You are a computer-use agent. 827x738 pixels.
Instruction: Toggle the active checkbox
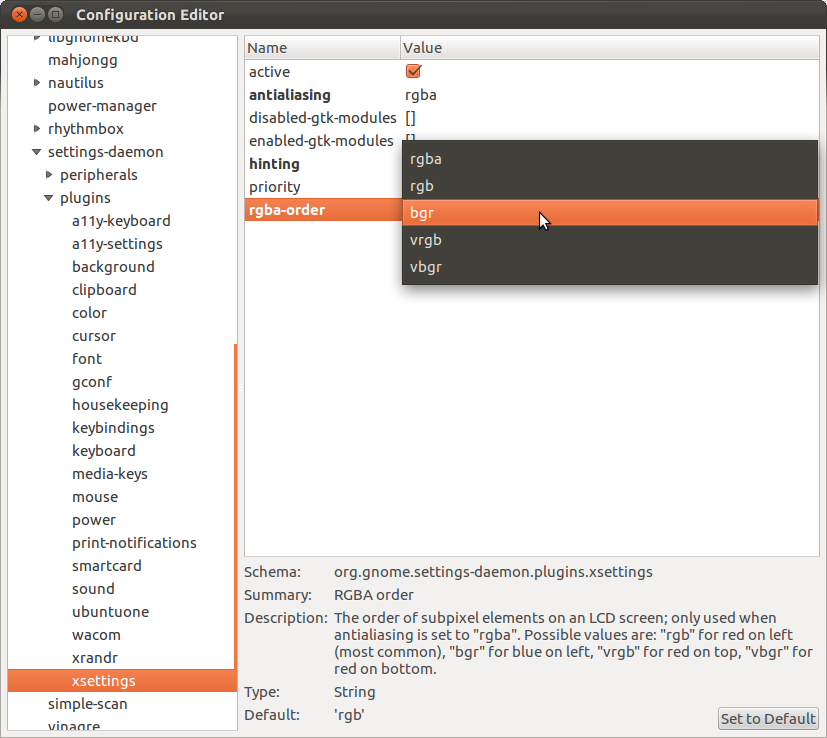tap(413, 72)
